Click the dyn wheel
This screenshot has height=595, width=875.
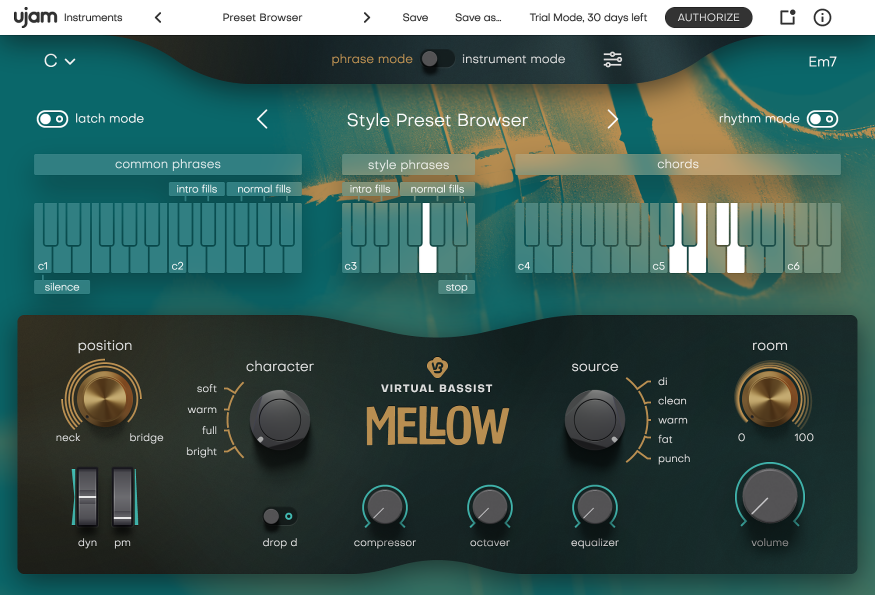coord(87,497)
